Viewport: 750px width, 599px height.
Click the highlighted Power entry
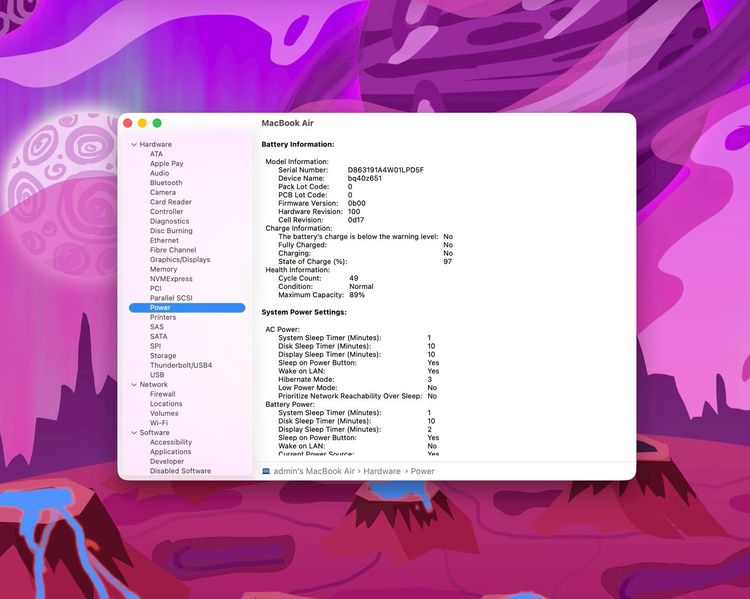(187, 308)
